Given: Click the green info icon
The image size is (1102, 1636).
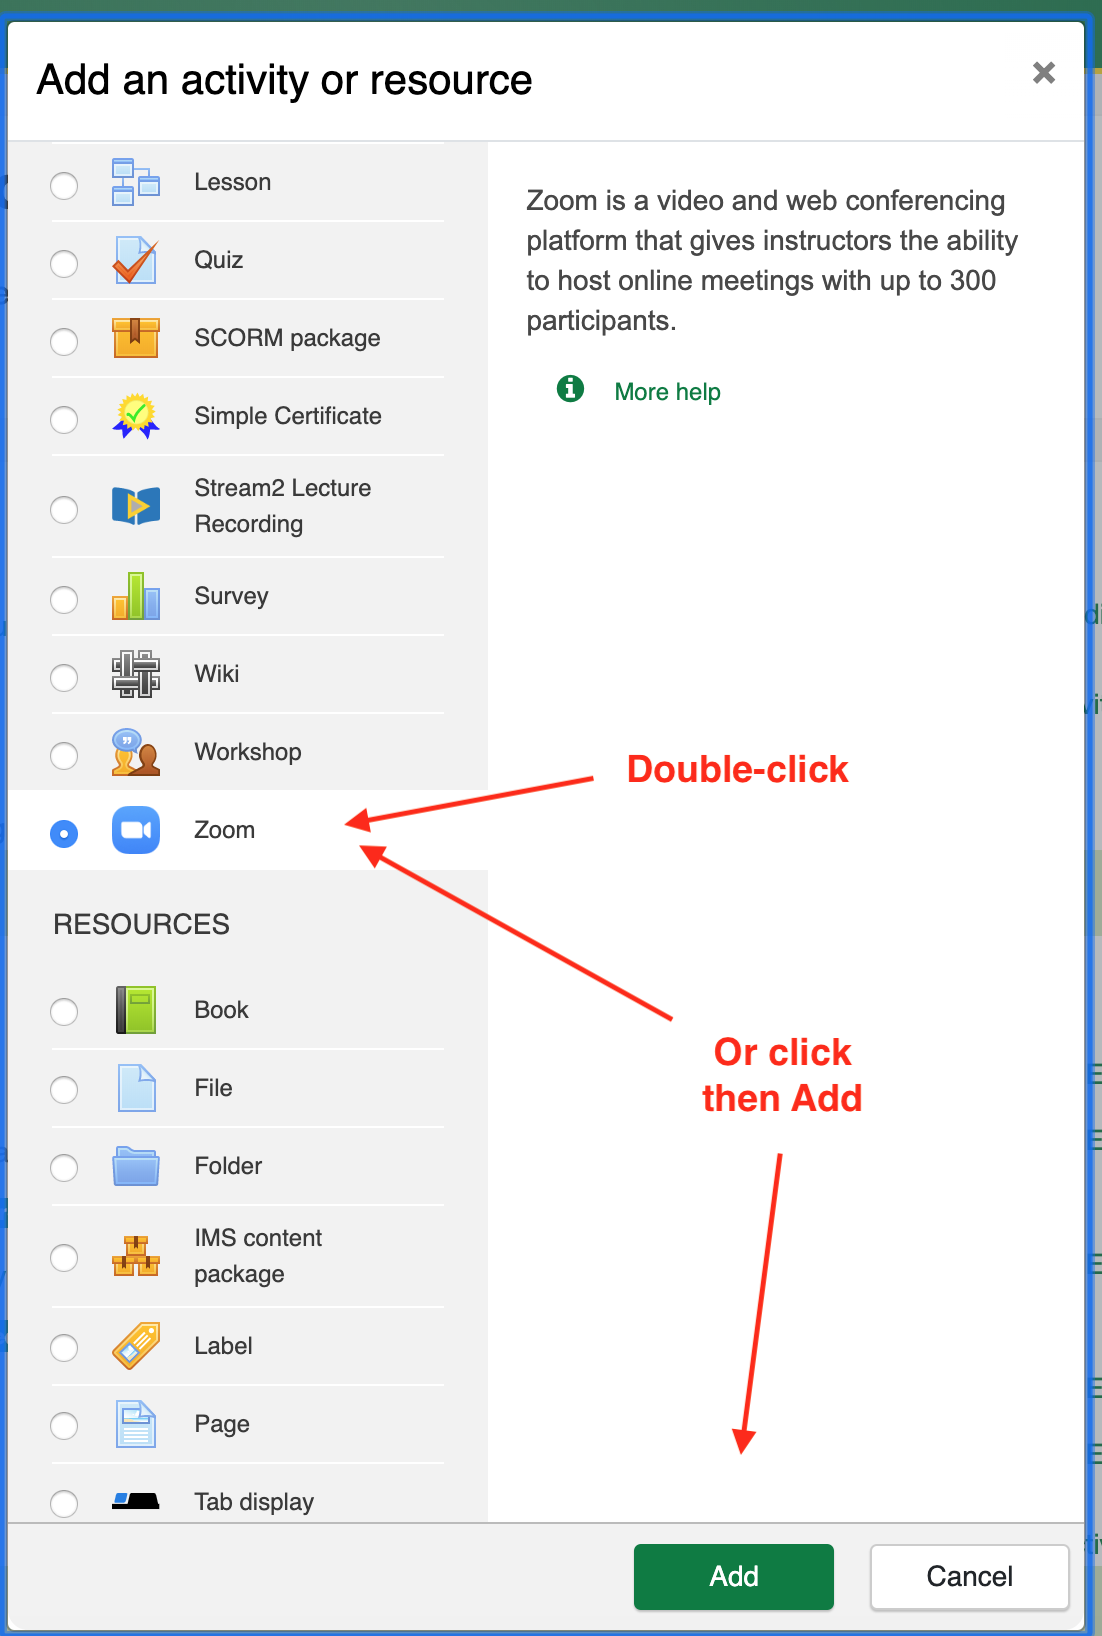Looking at the screenshot, I should coord(570,388).
